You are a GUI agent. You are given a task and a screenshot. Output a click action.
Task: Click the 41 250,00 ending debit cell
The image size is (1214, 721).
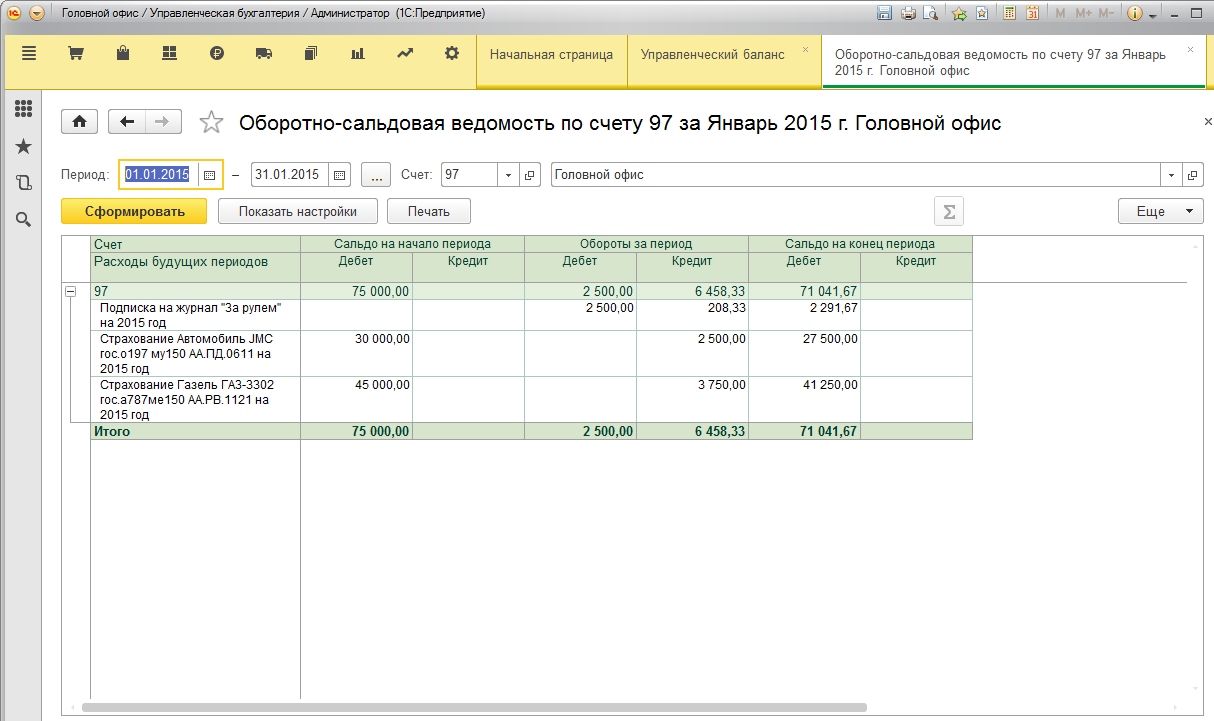coord(804,399)
